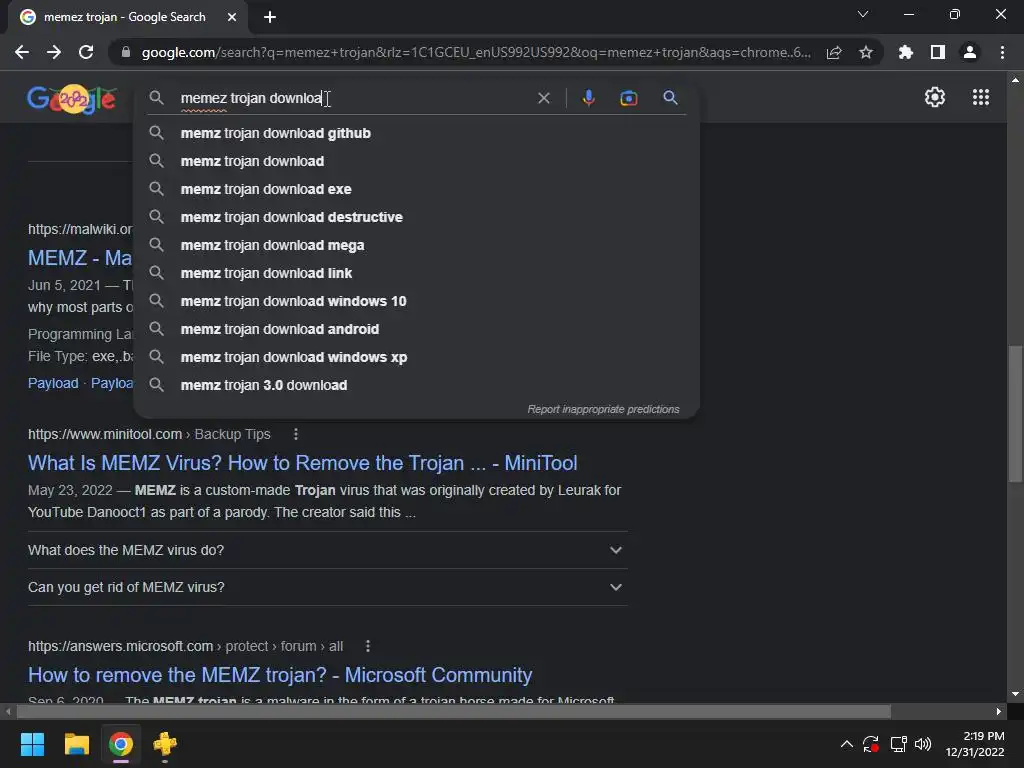The height and width of the screenshot is (768, 1024).
Task: Click into the Google search text field
Action: coord(353,98)
